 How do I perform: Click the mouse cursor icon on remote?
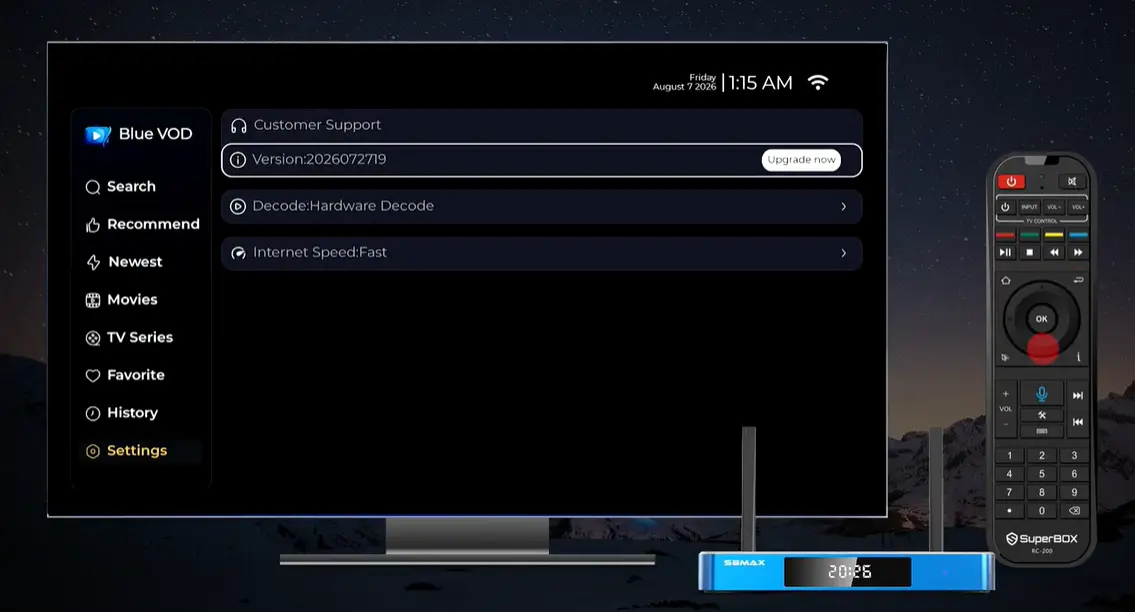[1005, 357]
